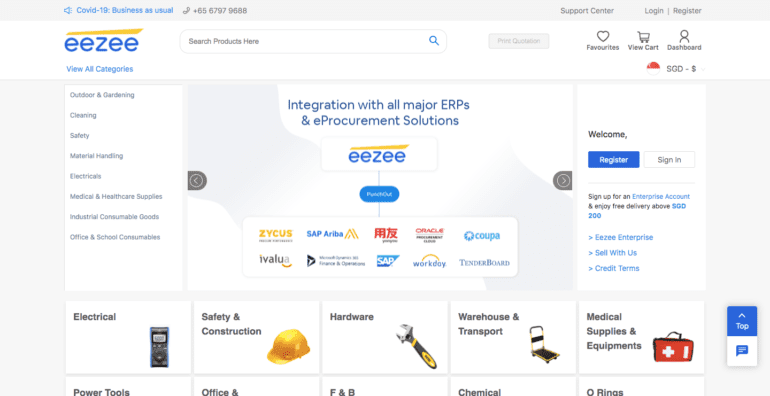Screen dimensions: 770x396
Task: Go to previous carousel slide
Action: click(x=197, y=180)
